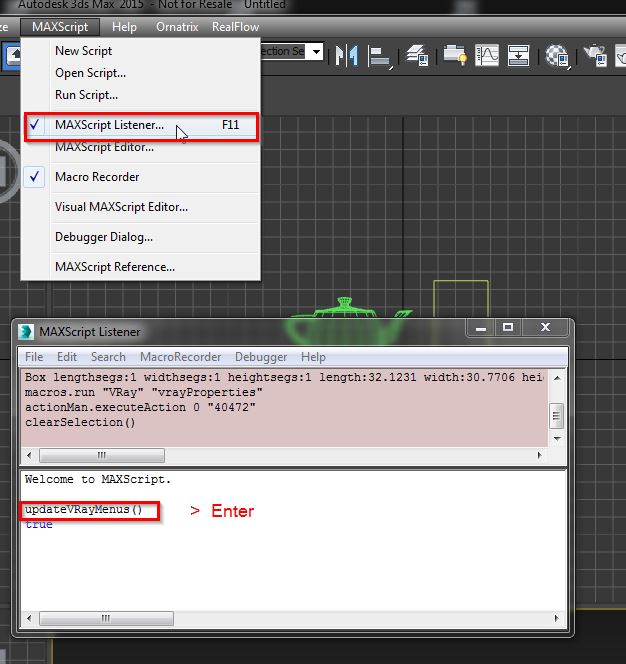Click the 'true' result line
Viewport: 626px width, 664px height.
39,525
